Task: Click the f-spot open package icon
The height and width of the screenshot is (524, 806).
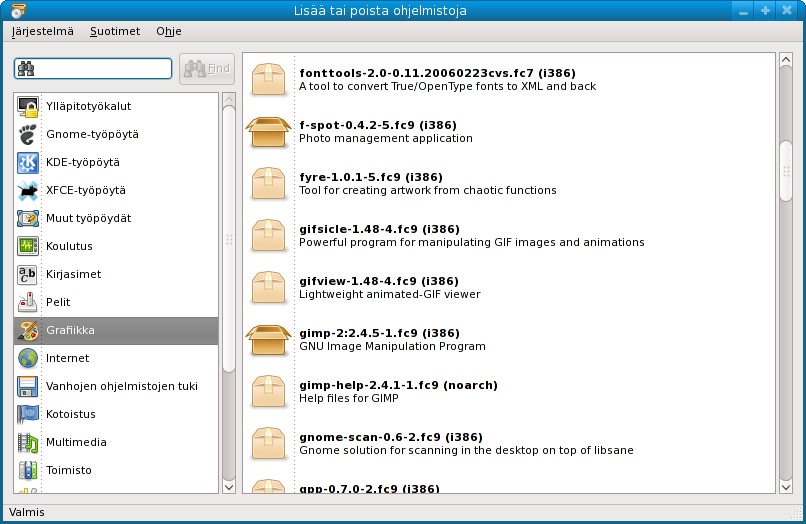Action: click(x=269, y=131)
